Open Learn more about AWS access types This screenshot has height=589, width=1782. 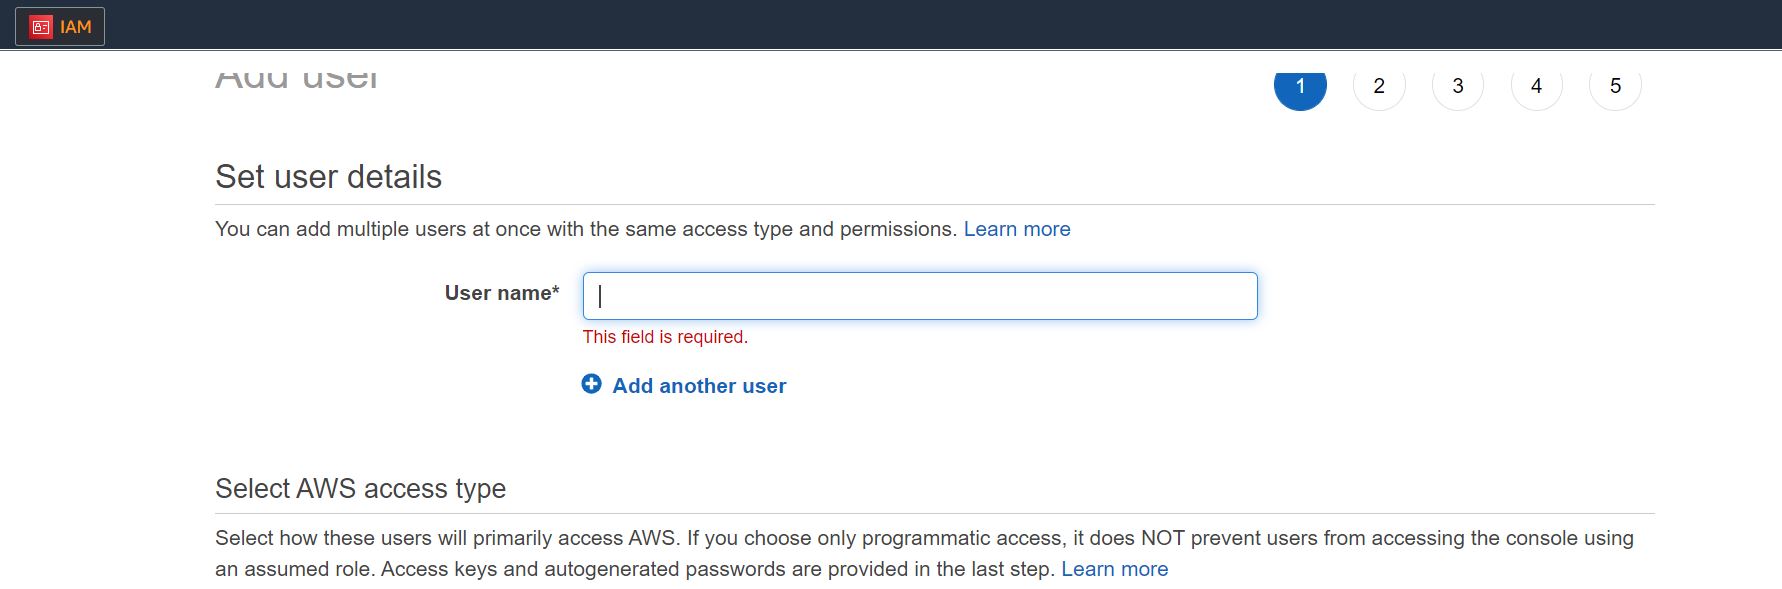pos(1115,569)
